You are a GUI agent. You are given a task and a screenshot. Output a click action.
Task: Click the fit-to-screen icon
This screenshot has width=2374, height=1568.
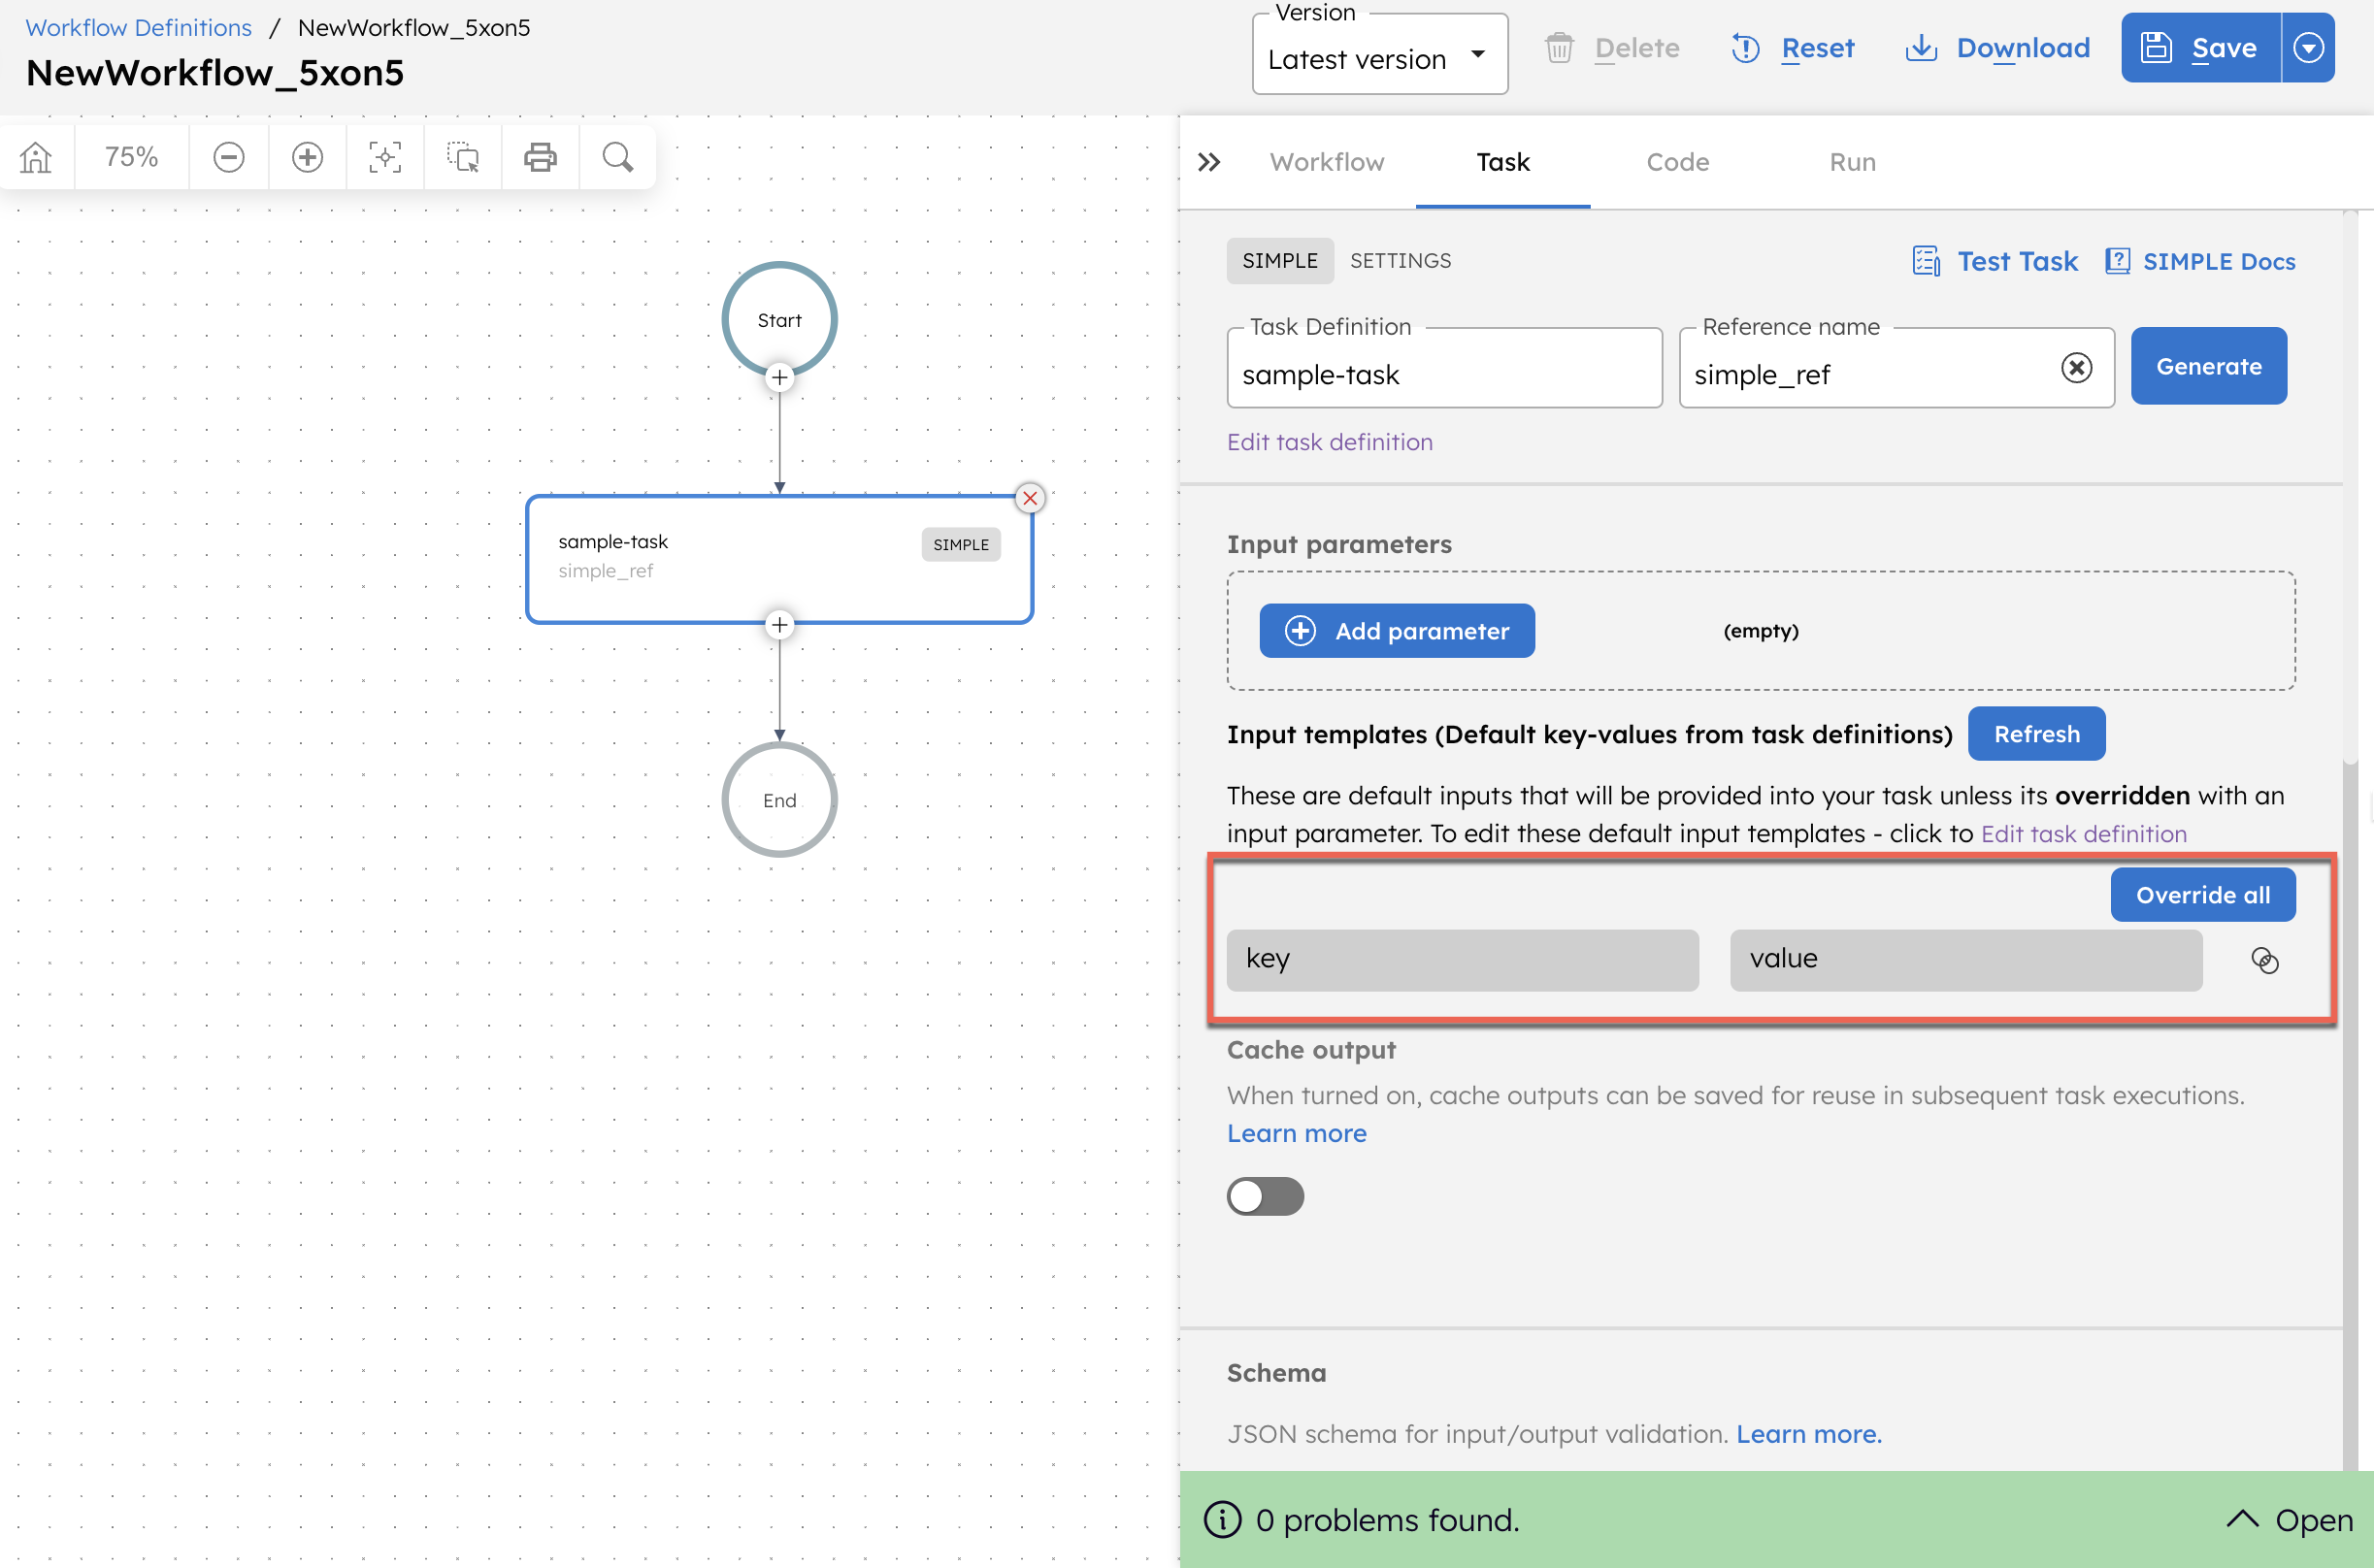tap(385, 157)
